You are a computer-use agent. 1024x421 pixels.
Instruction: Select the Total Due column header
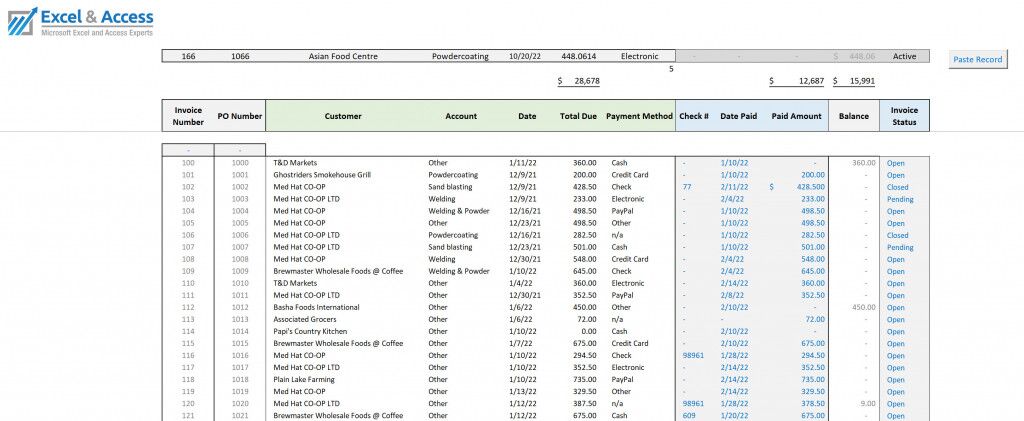pos(578,116)
